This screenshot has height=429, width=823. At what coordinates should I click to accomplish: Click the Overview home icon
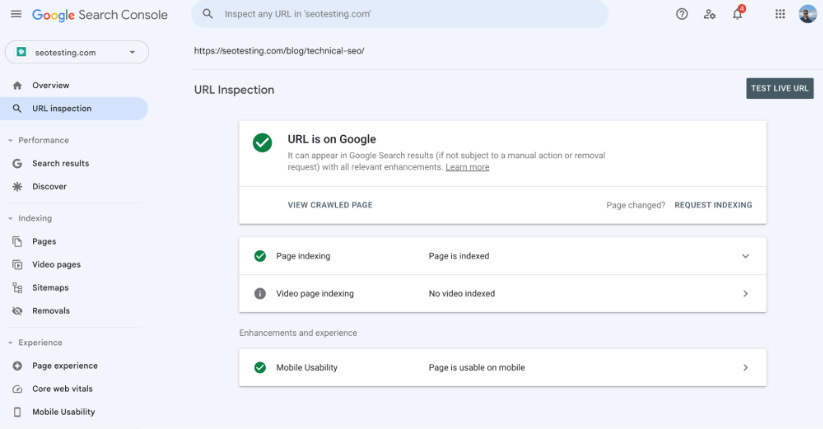click(x=17, y=85)
